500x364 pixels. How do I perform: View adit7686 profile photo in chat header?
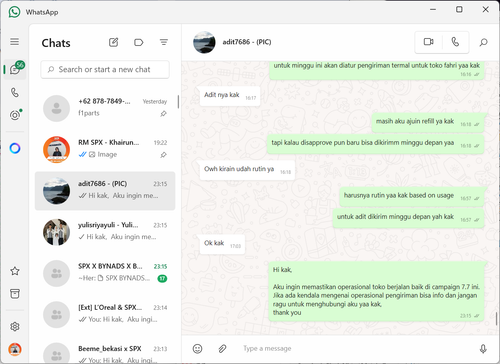pos(204,42)
